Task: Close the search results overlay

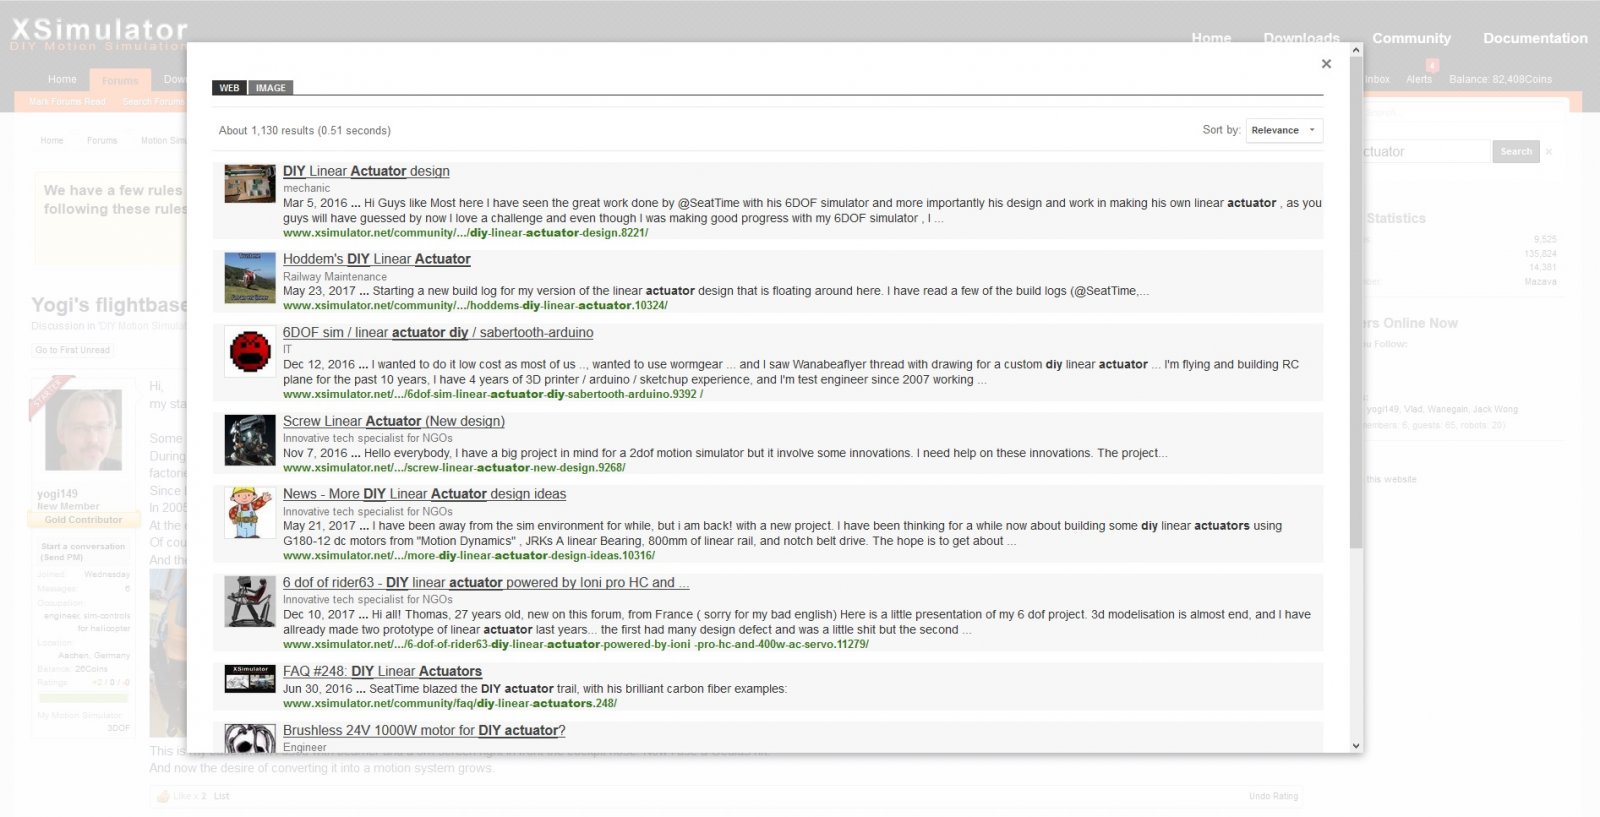Action: [1326, 64]
